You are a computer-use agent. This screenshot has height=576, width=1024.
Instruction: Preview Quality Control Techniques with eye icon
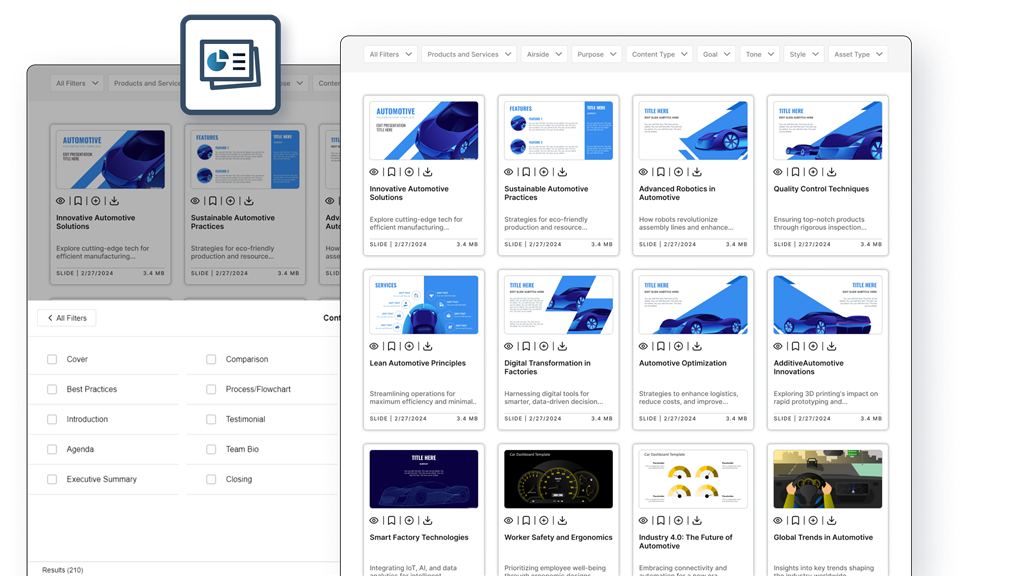[778, 172]
